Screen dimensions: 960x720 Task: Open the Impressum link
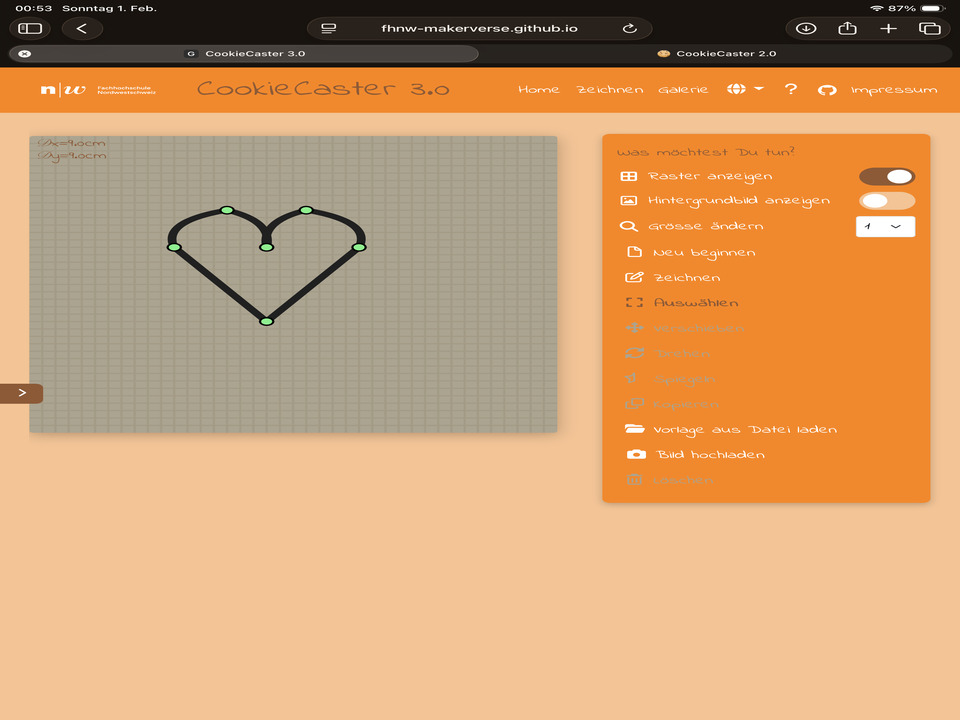[x=894, y=90]
